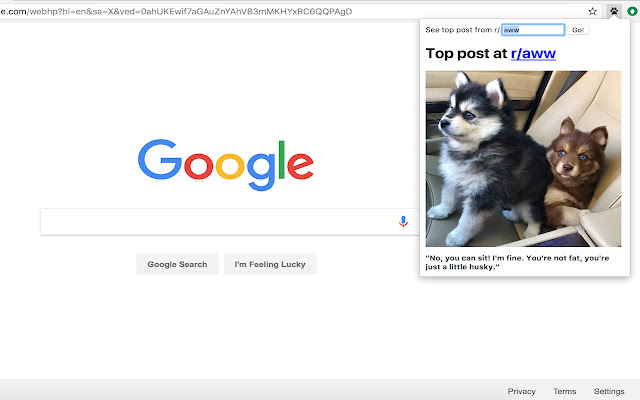Open the Settings footer link
Image resolution: width=640 pixels, height=400 pixels.
click(x=609, y=391)
